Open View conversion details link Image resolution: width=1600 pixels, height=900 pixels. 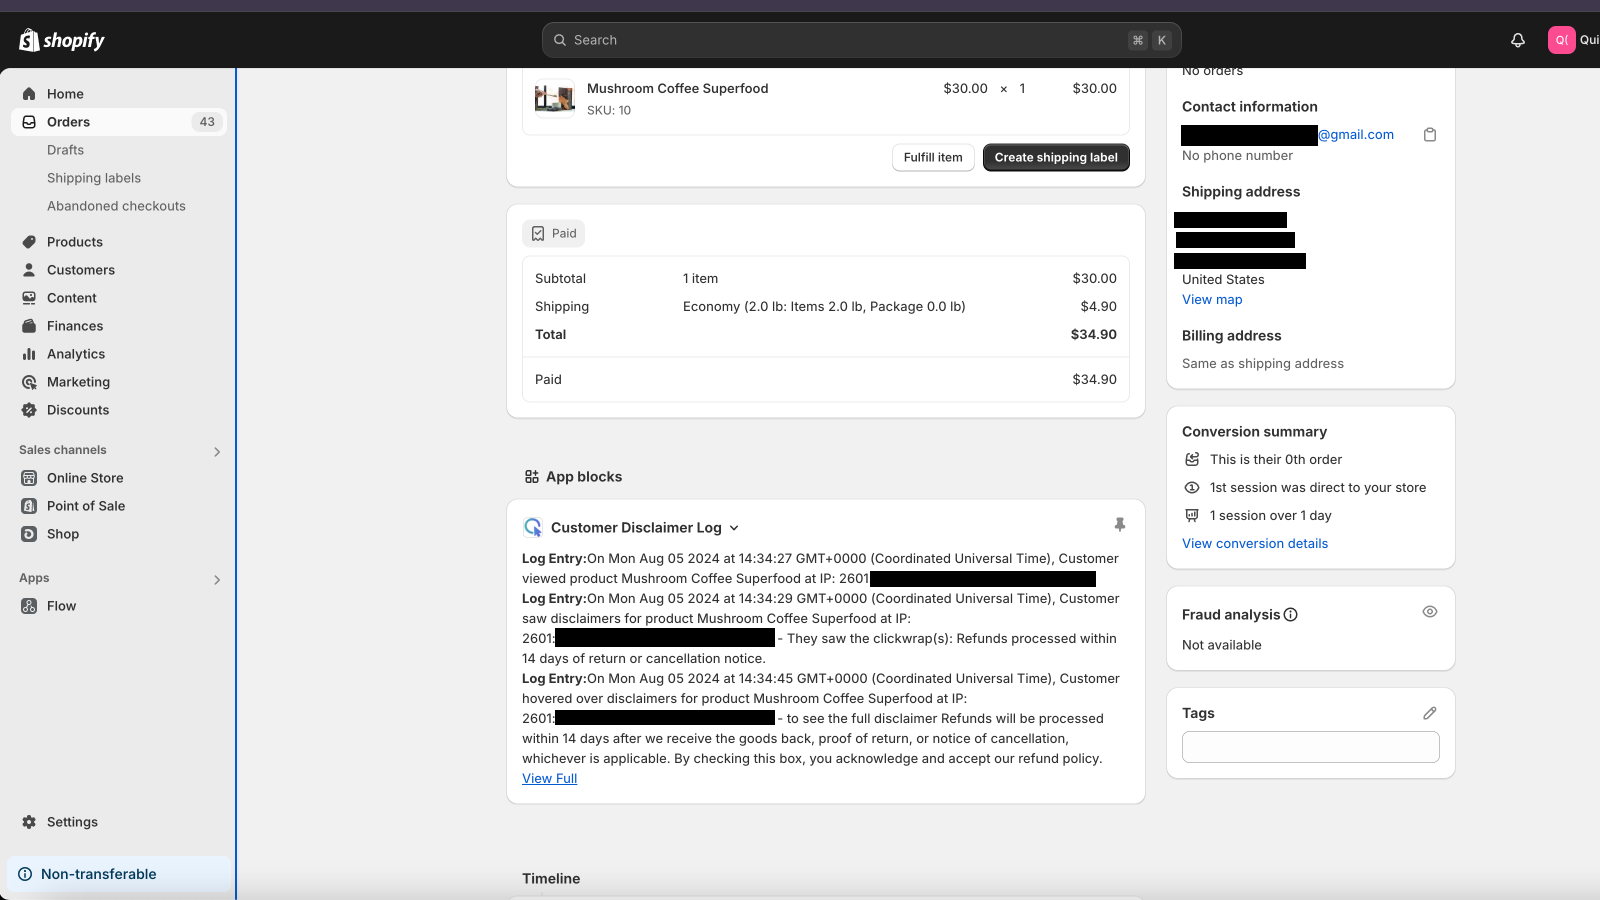pos(1255,544)
